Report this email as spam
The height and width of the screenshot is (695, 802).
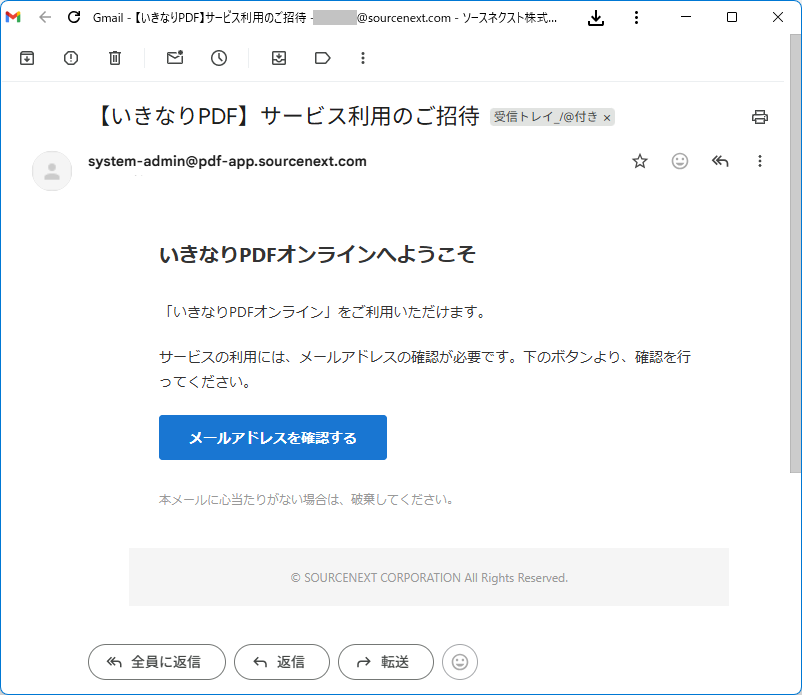tap(71, 58)
